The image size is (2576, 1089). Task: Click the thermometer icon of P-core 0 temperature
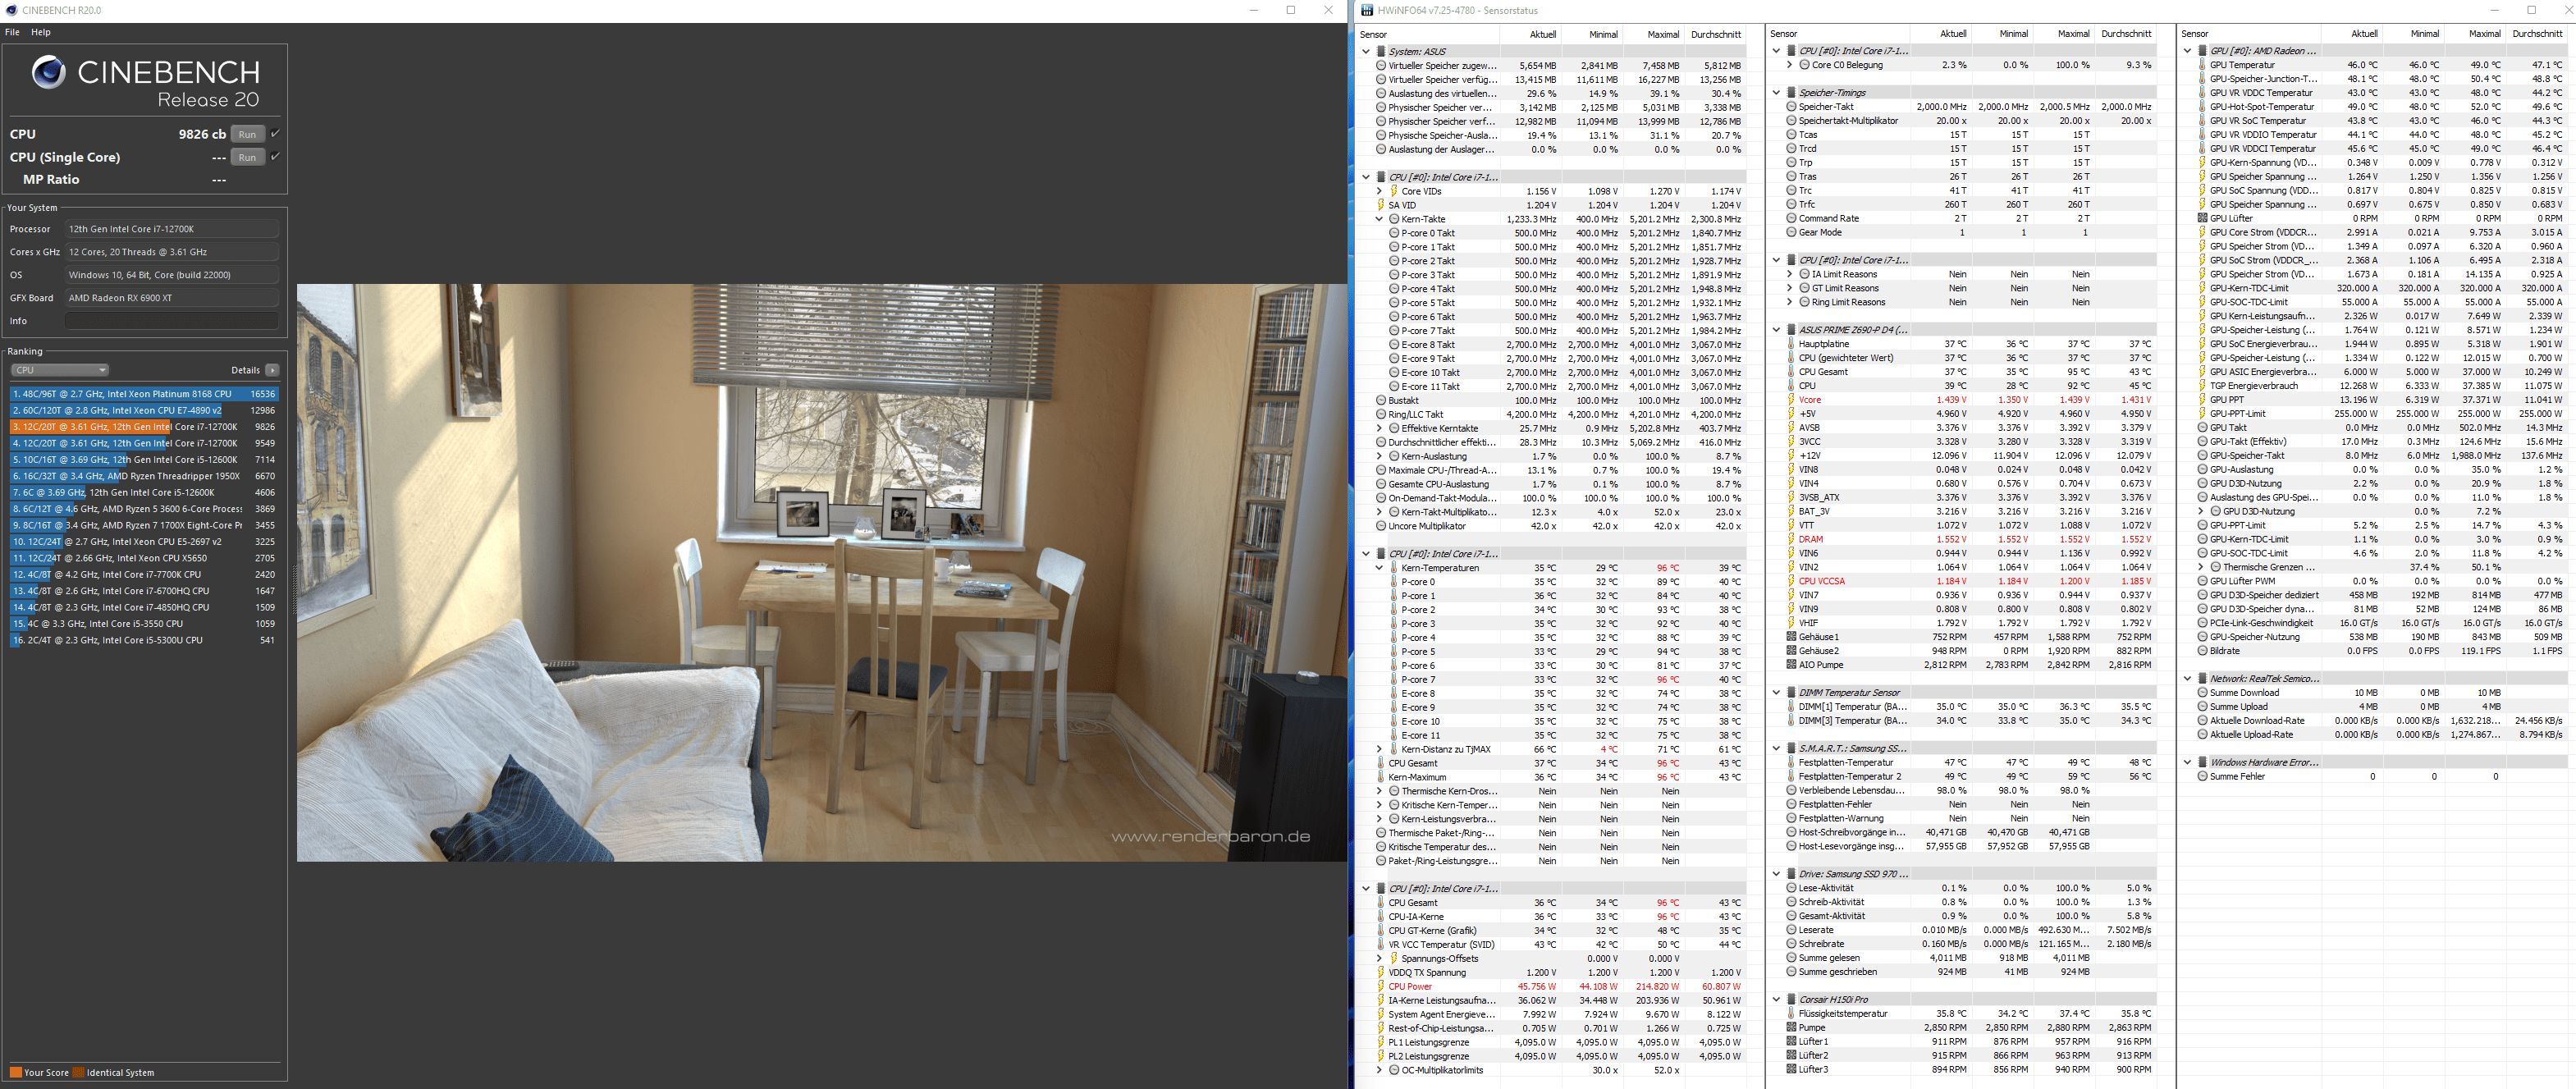click(x=1394, y=582)
